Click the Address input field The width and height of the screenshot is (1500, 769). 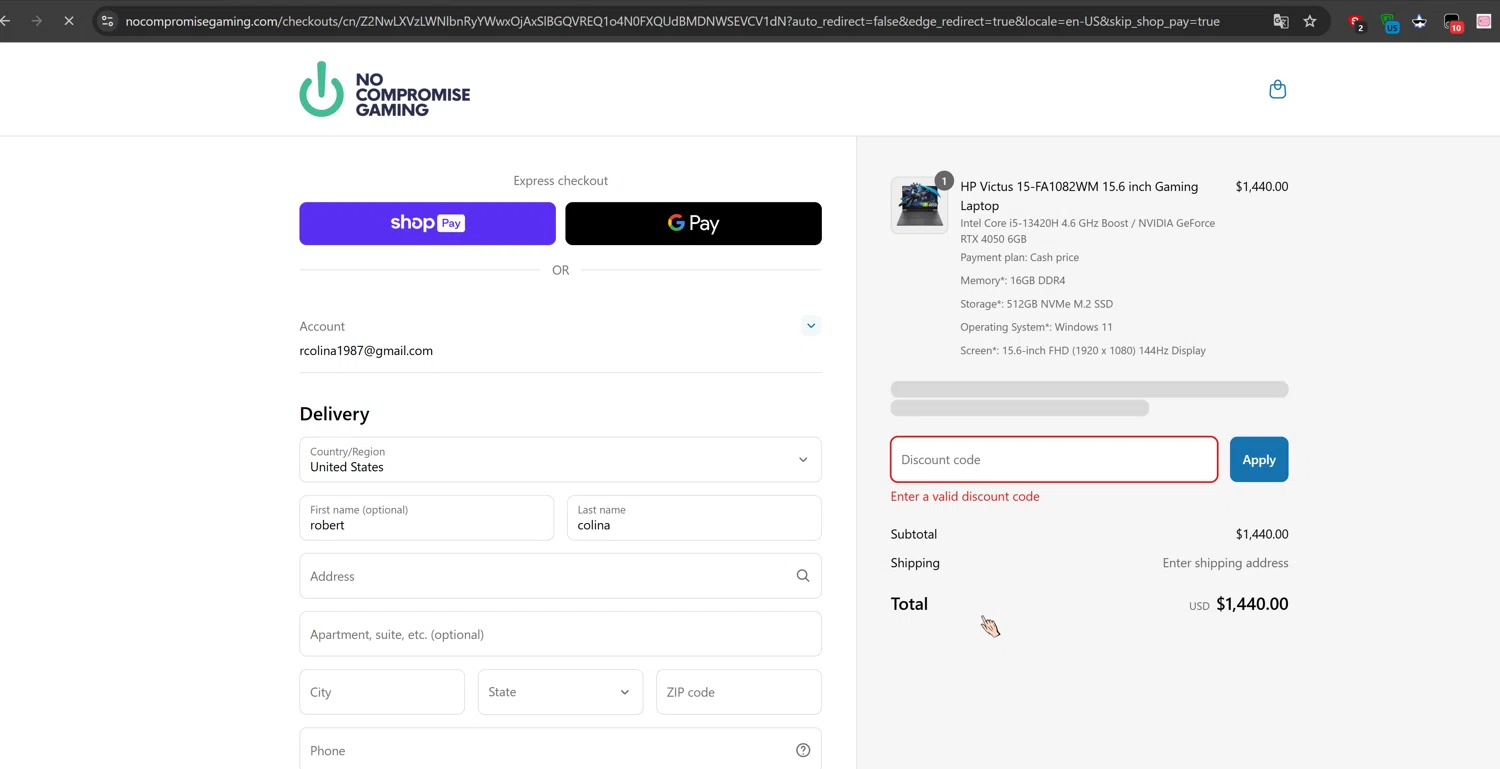click(x=560, y=576)
